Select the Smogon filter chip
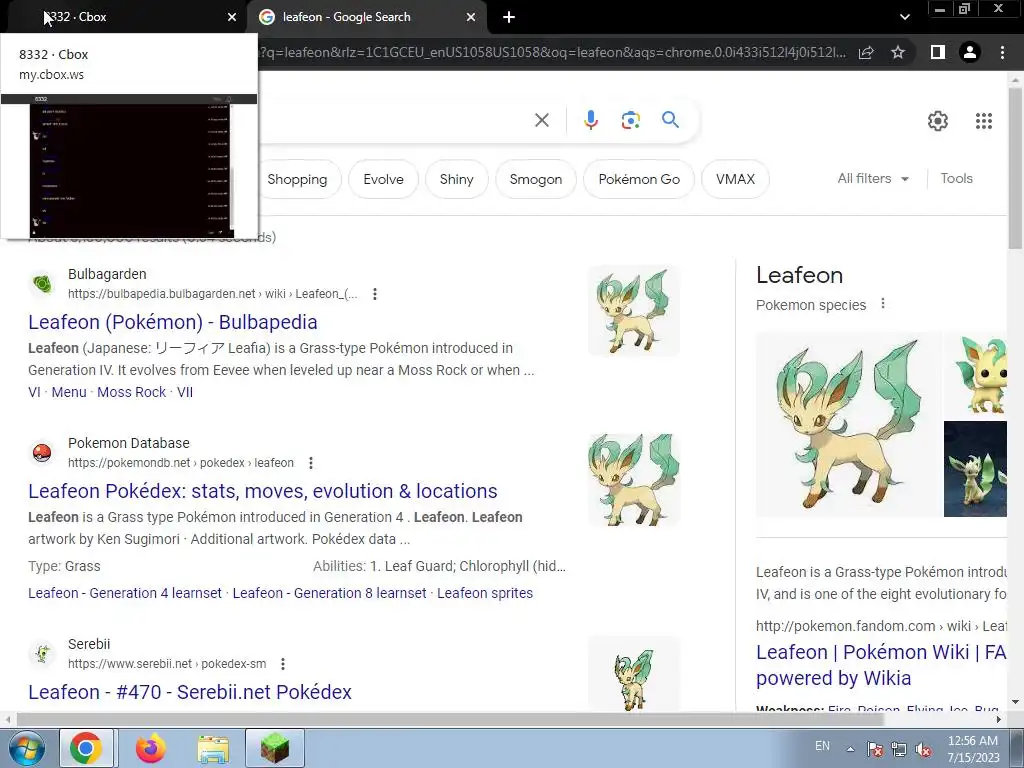1024x768 pixels. (536, 179)
